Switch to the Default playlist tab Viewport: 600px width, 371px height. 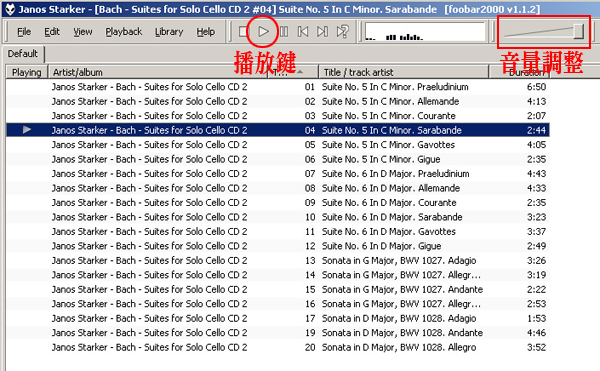coord(23,54)
